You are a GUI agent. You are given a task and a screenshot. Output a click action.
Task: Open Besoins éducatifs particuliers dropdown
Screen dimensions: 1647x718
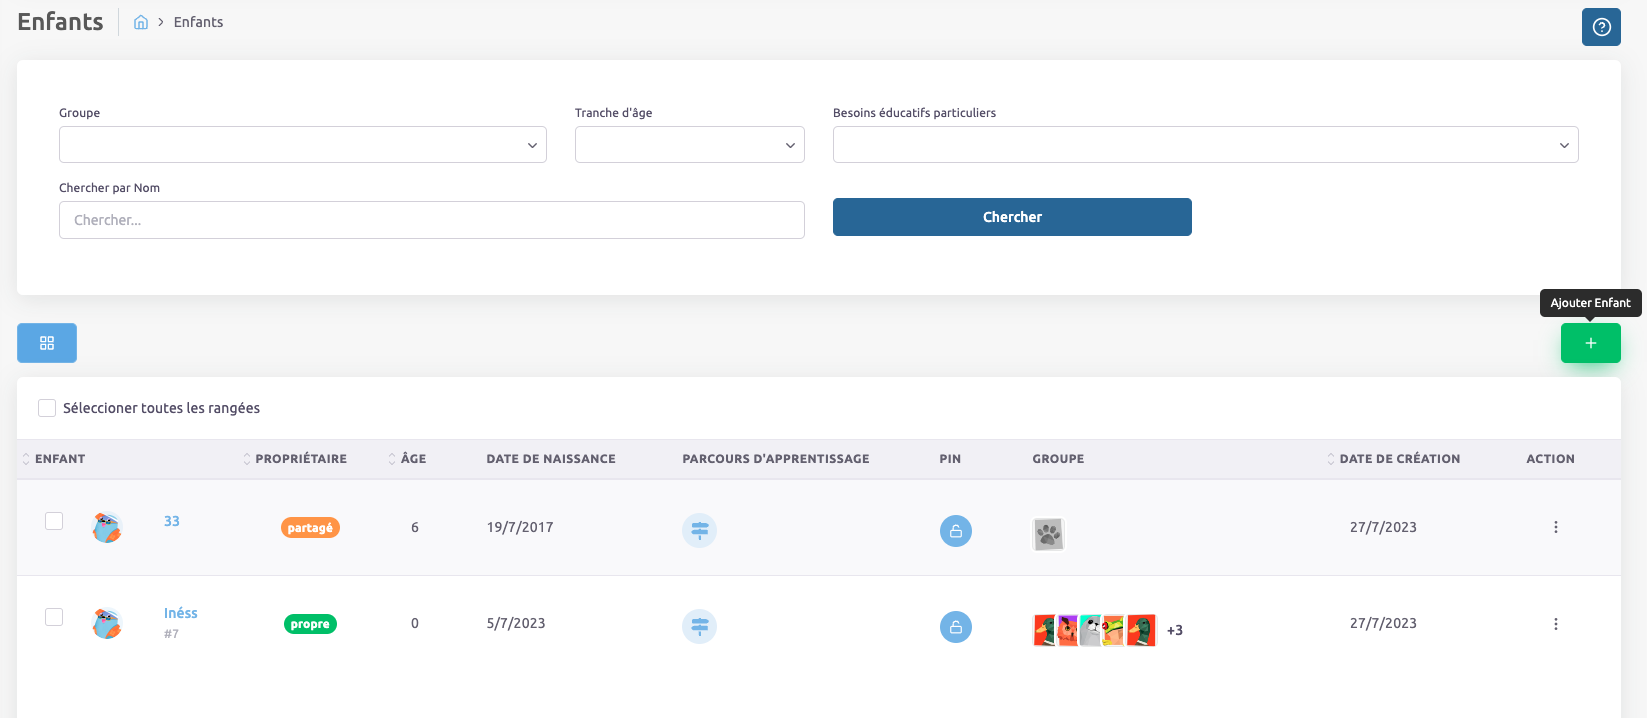pos(1205,145)
